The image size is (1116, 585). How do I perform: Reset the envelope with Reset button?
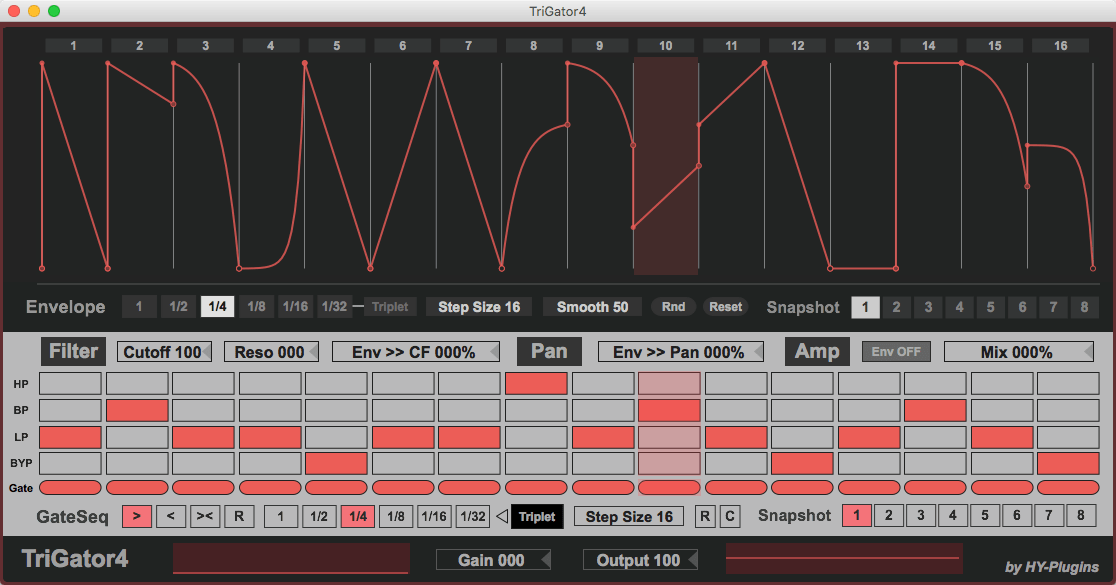(x=725, y=307)
